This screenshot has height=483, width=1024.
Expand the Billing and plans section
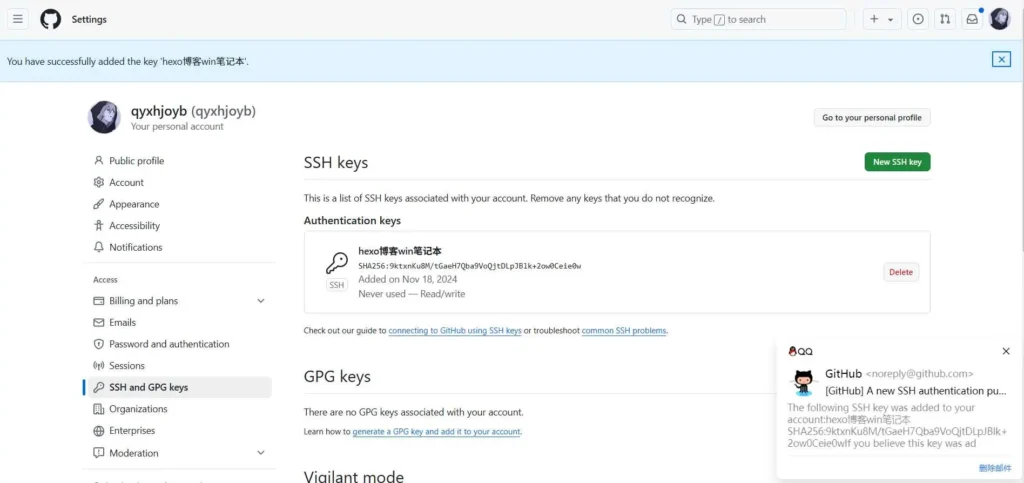pyautogui.click(x=261, y=301)
